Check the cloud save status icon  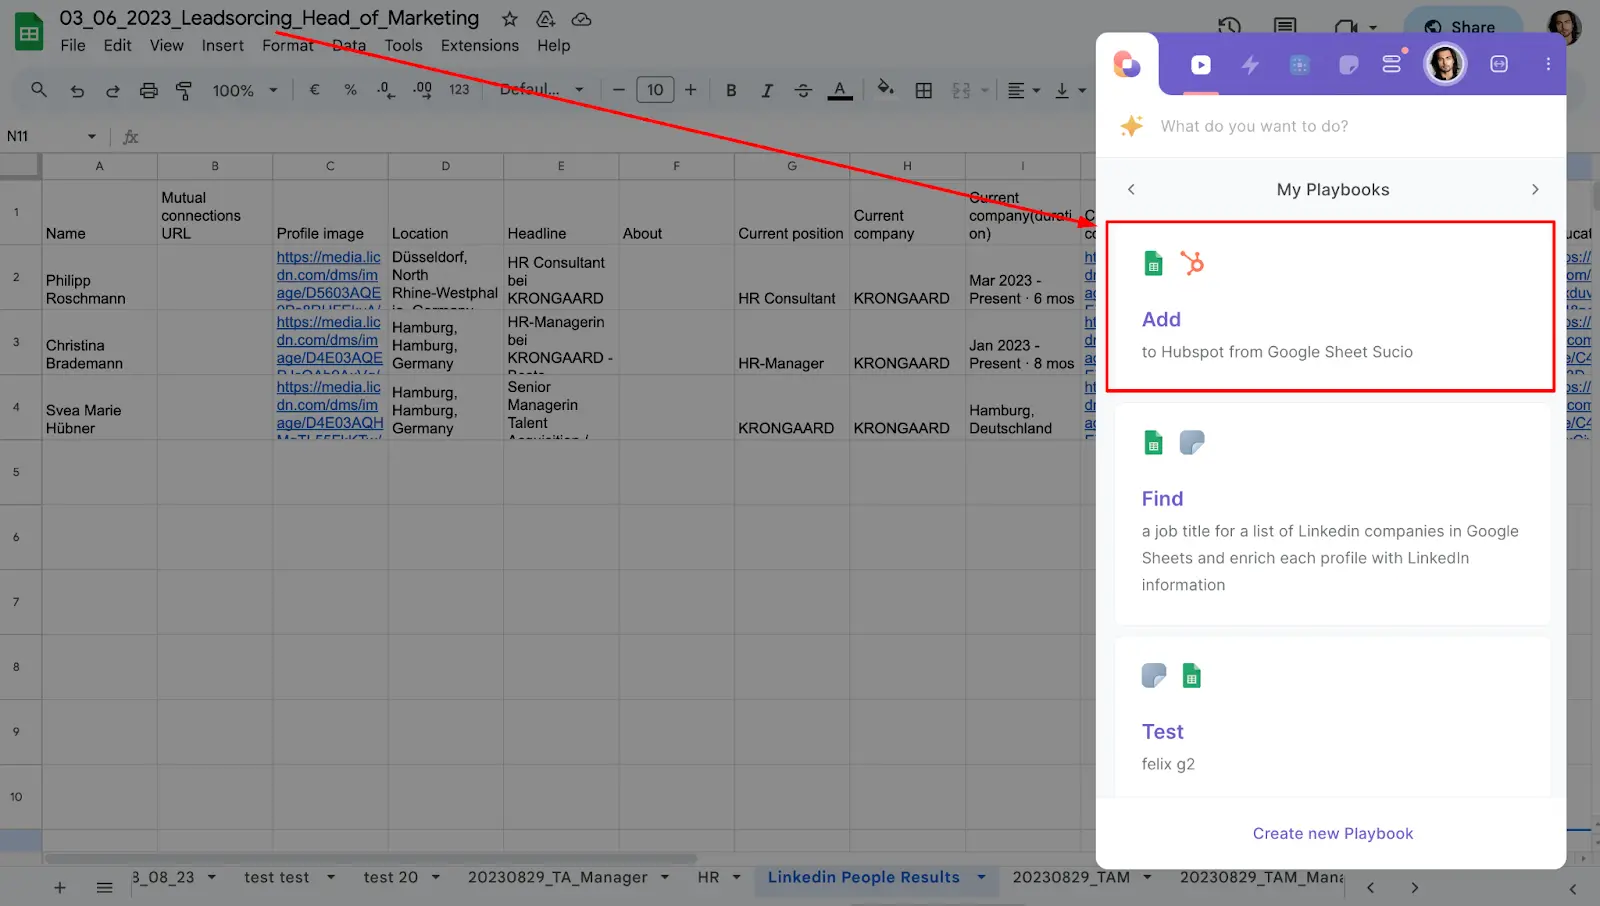click(581, 19)
